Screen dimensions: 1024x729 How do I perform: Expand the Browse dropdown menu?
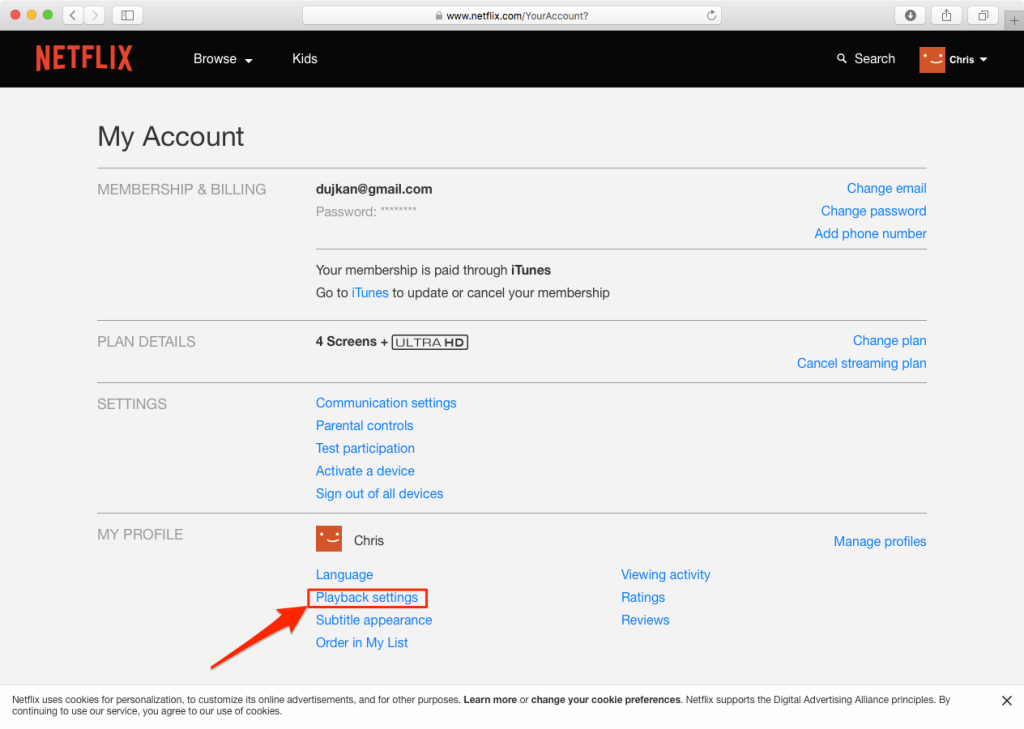(223, 59)
